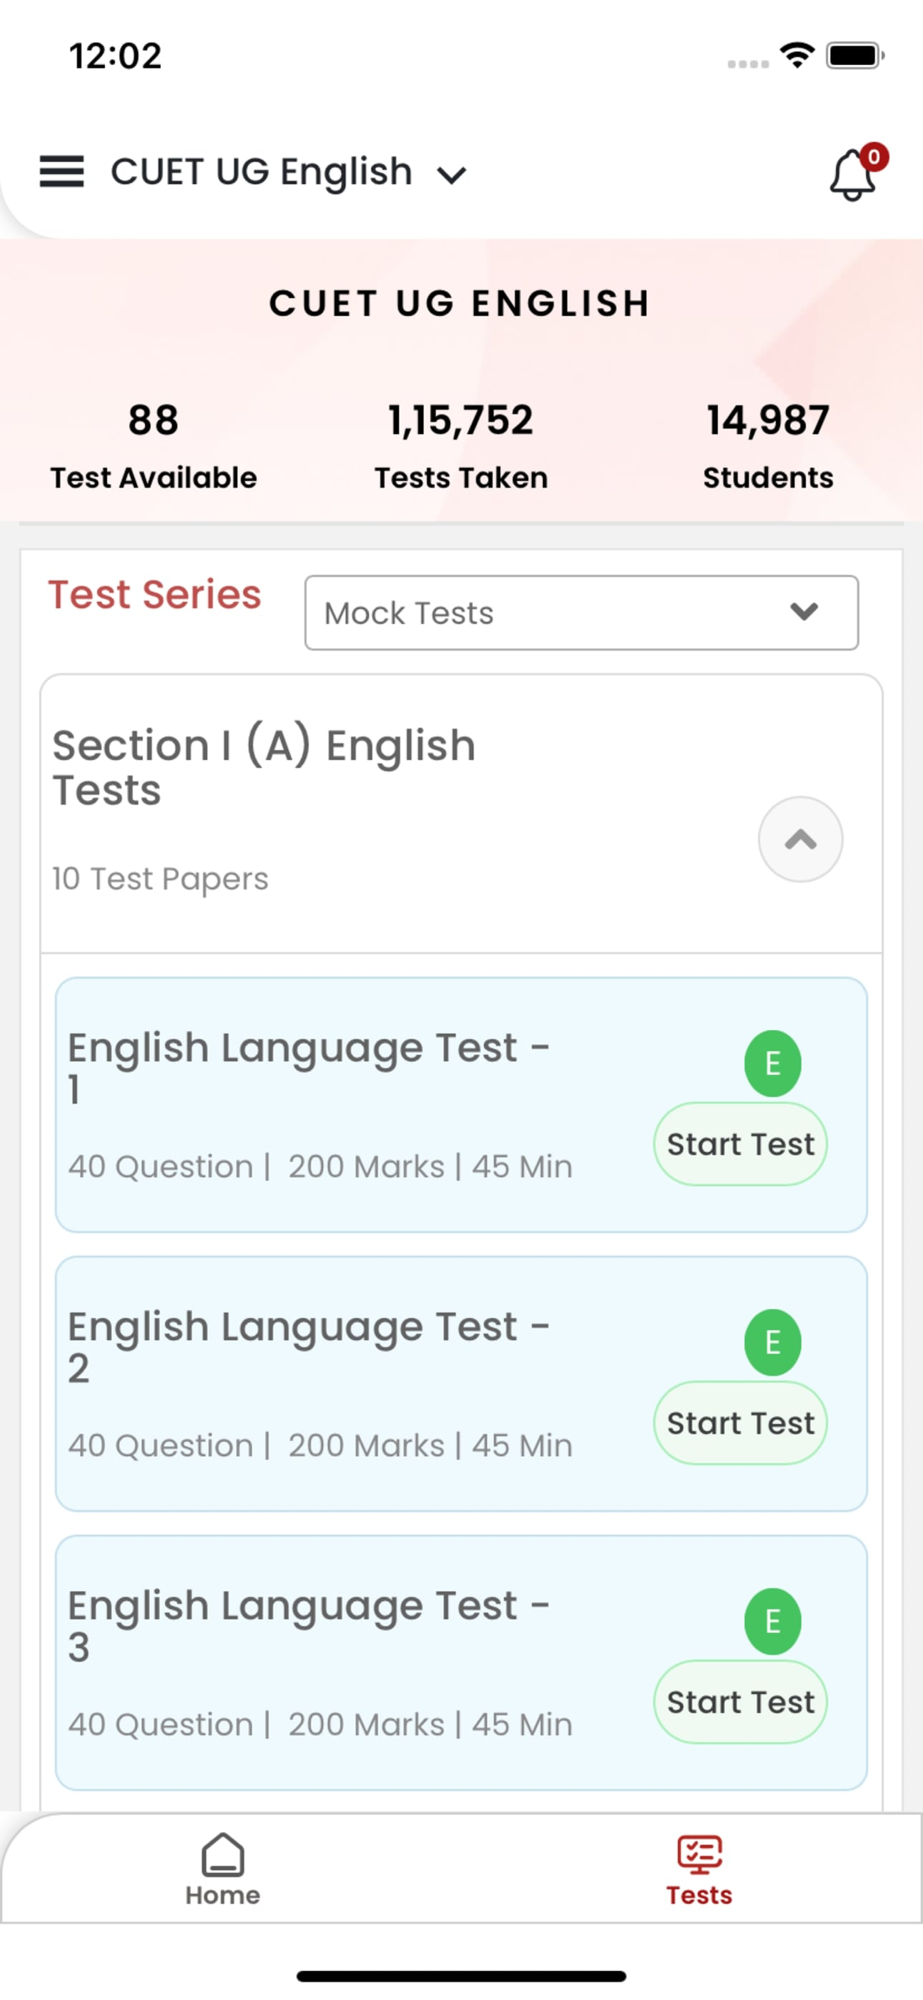
Task: Tap the green E badge on Test 3
Action: coord(772,1621)
